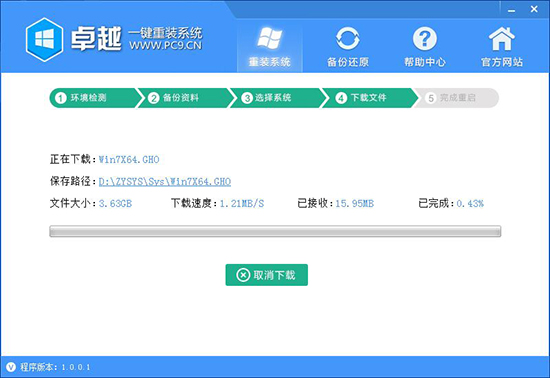Click the step 1 环境检测 indicator
The height and width of the screenshot is (378, 550).
click(95, 98)
